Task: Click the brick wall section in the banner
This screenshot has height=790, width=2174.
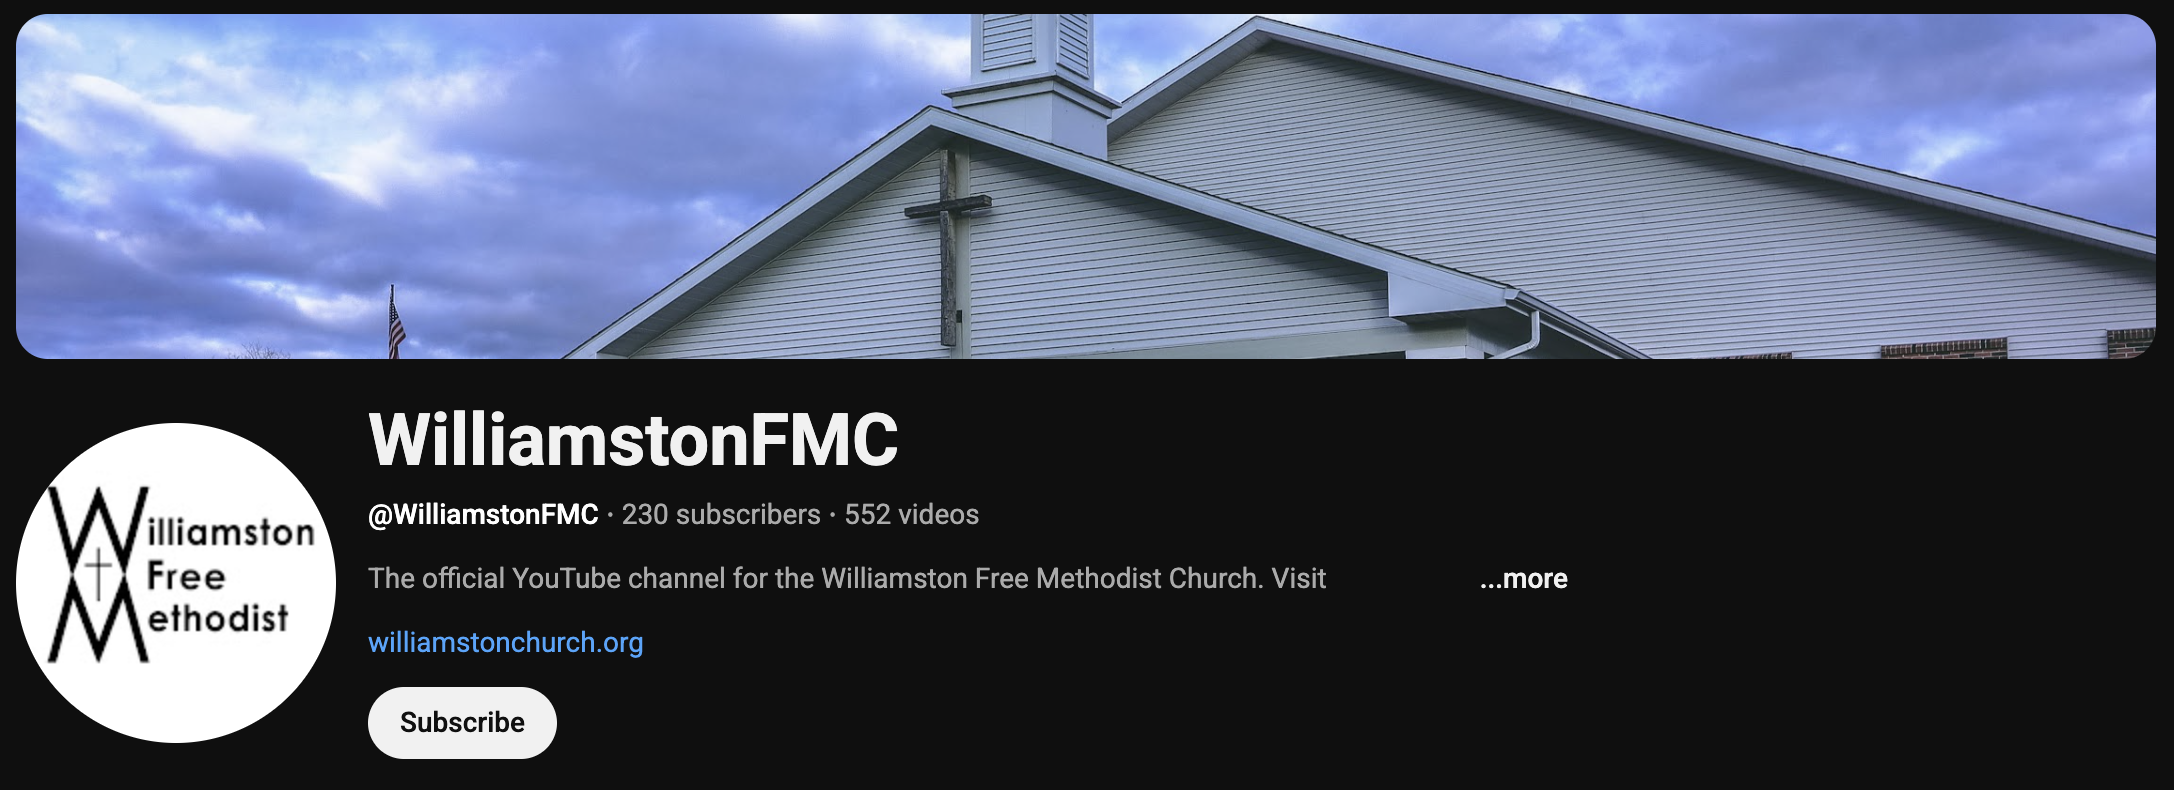Action: click(x=1943, y=349)
